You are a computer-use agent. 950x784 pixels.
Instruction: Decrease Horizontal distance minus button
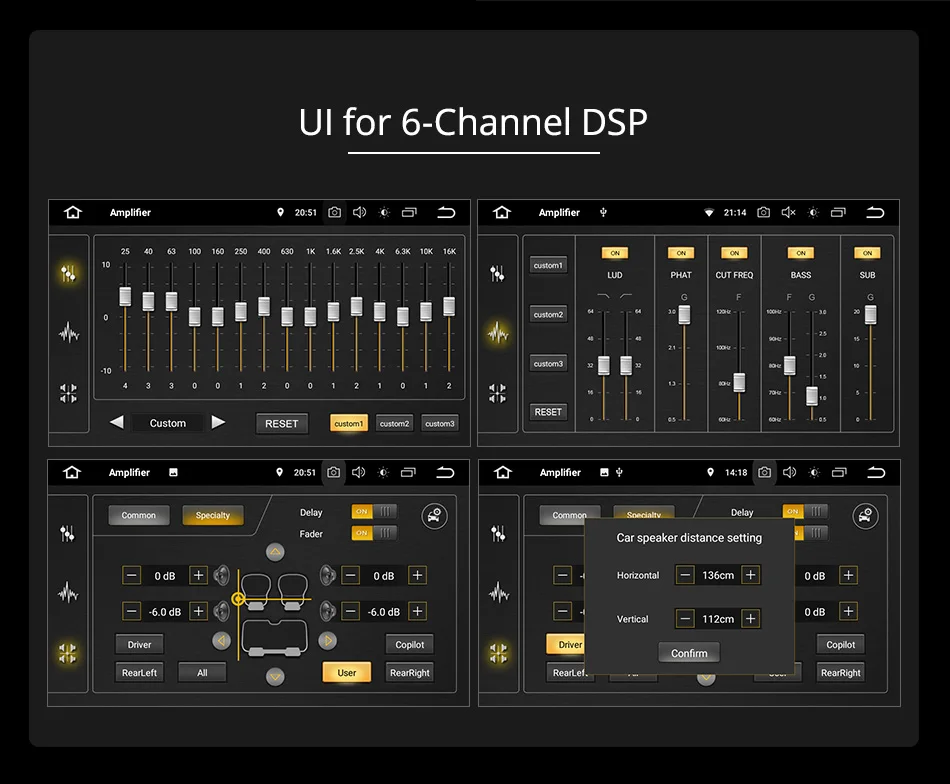pyautogui.click(x=685, y=575)
